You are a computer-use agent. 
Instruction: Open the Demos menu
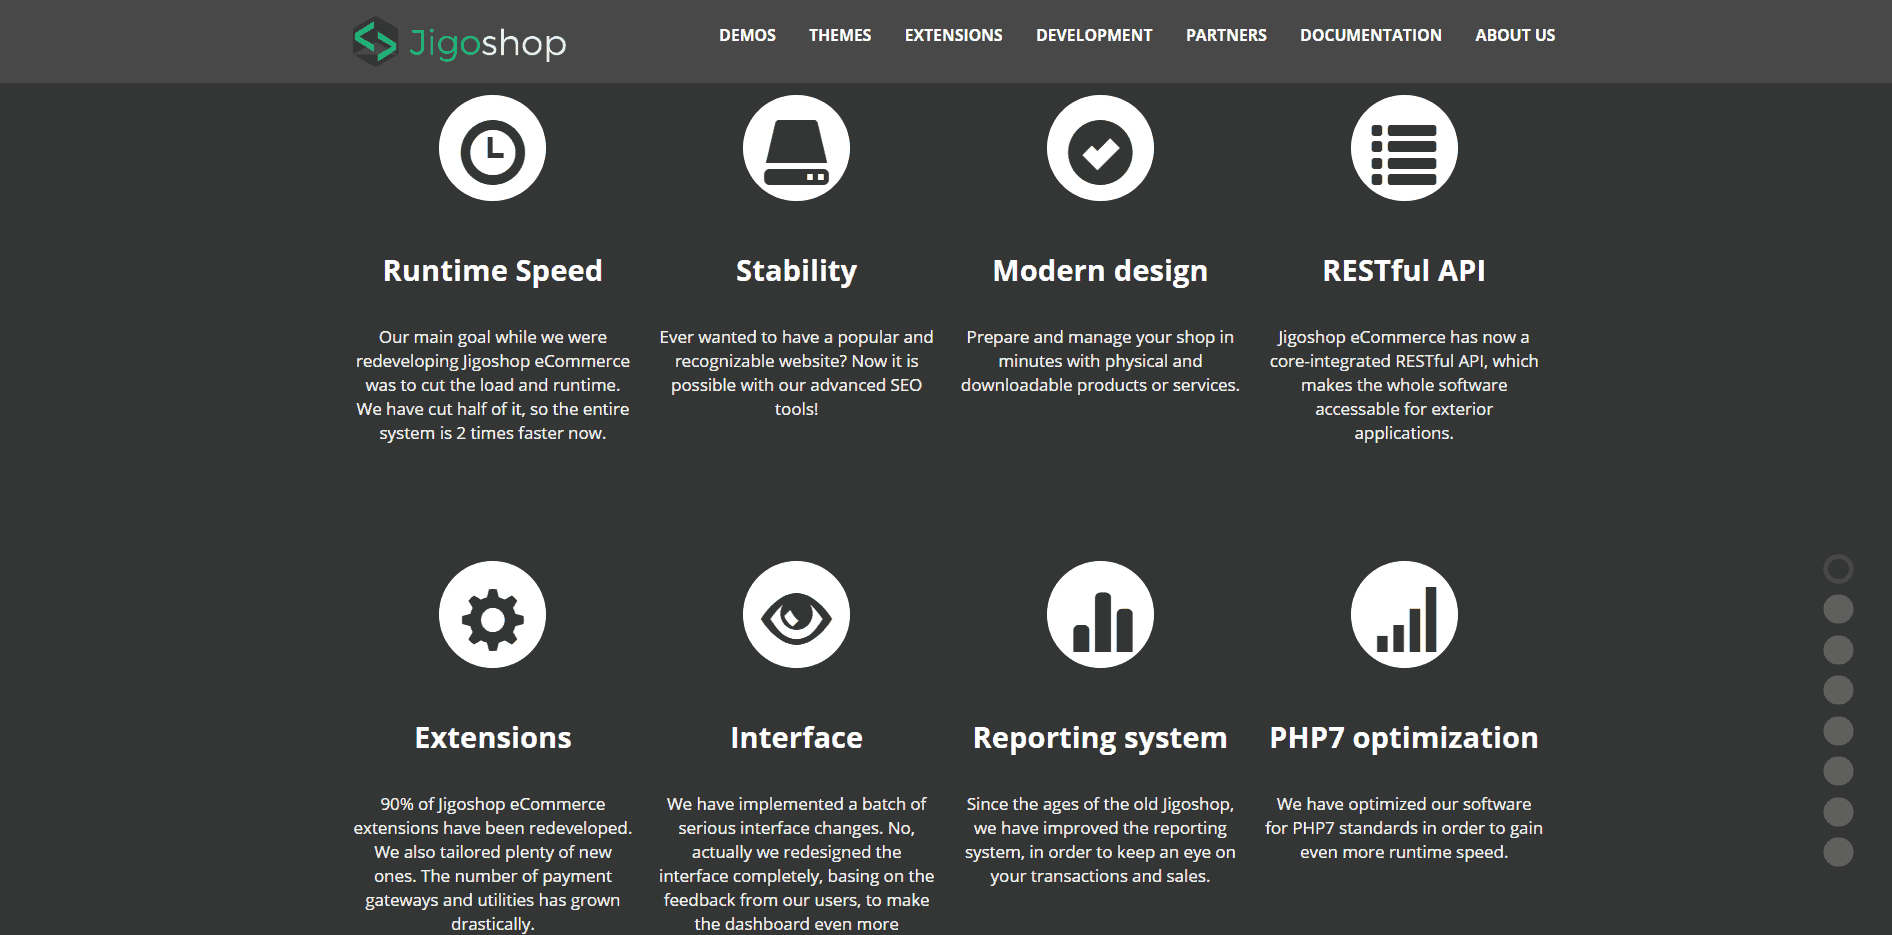coord(747,35)
